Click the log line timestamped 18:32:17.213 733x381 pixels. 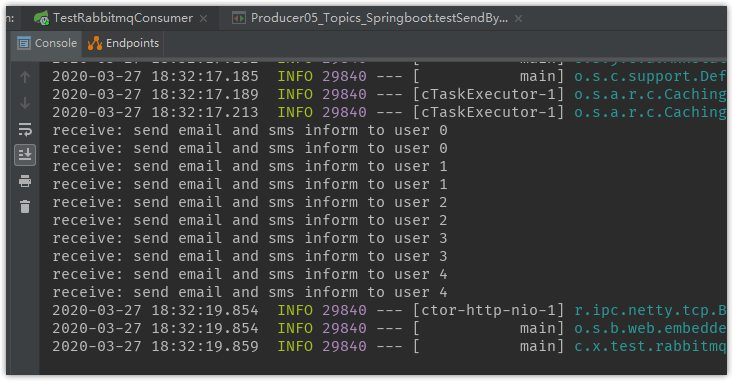pos(388,112)
